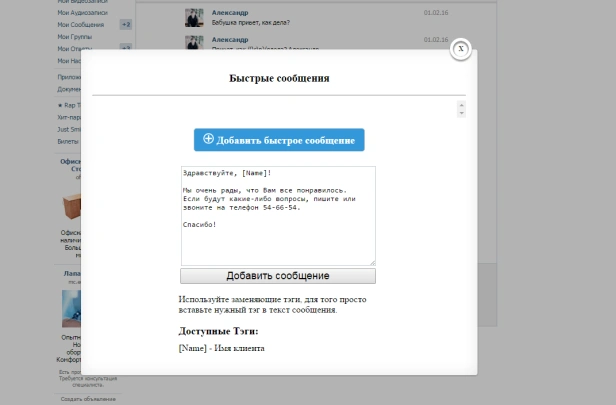616x405 pixels.
Task: Click the resize grip of the message textarea
Action: coord(371,262)
